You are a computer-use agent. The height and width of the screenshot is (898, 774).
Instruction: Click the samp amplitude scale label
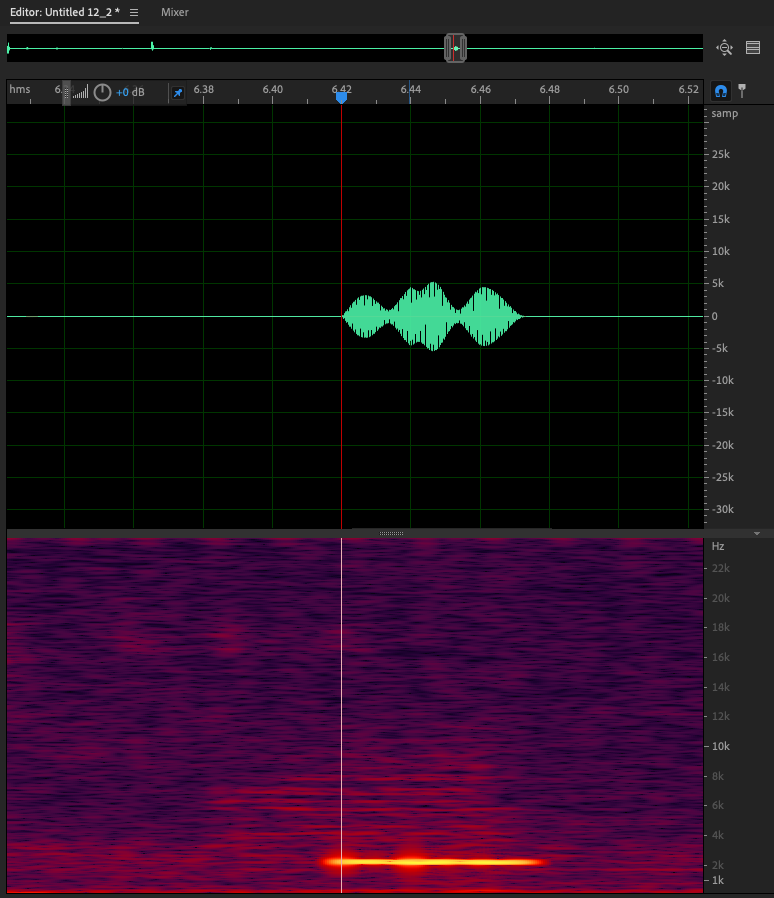pos(724,113)
